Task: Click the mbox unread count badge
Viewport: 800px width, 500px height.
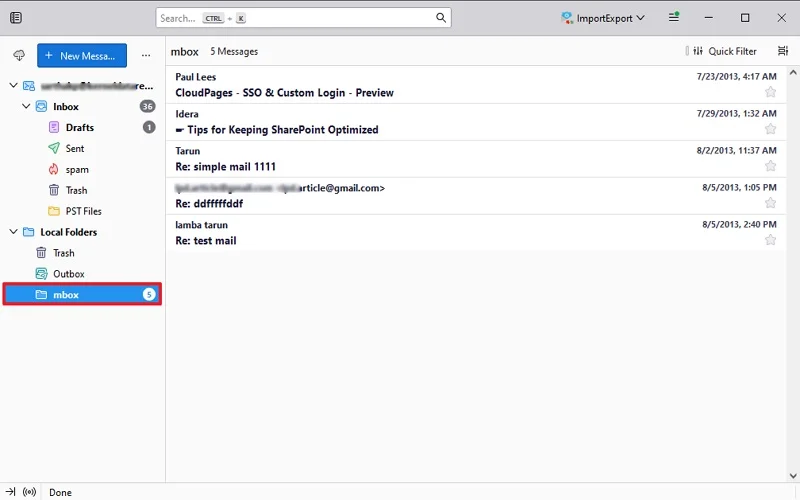Action: (149, 294)
